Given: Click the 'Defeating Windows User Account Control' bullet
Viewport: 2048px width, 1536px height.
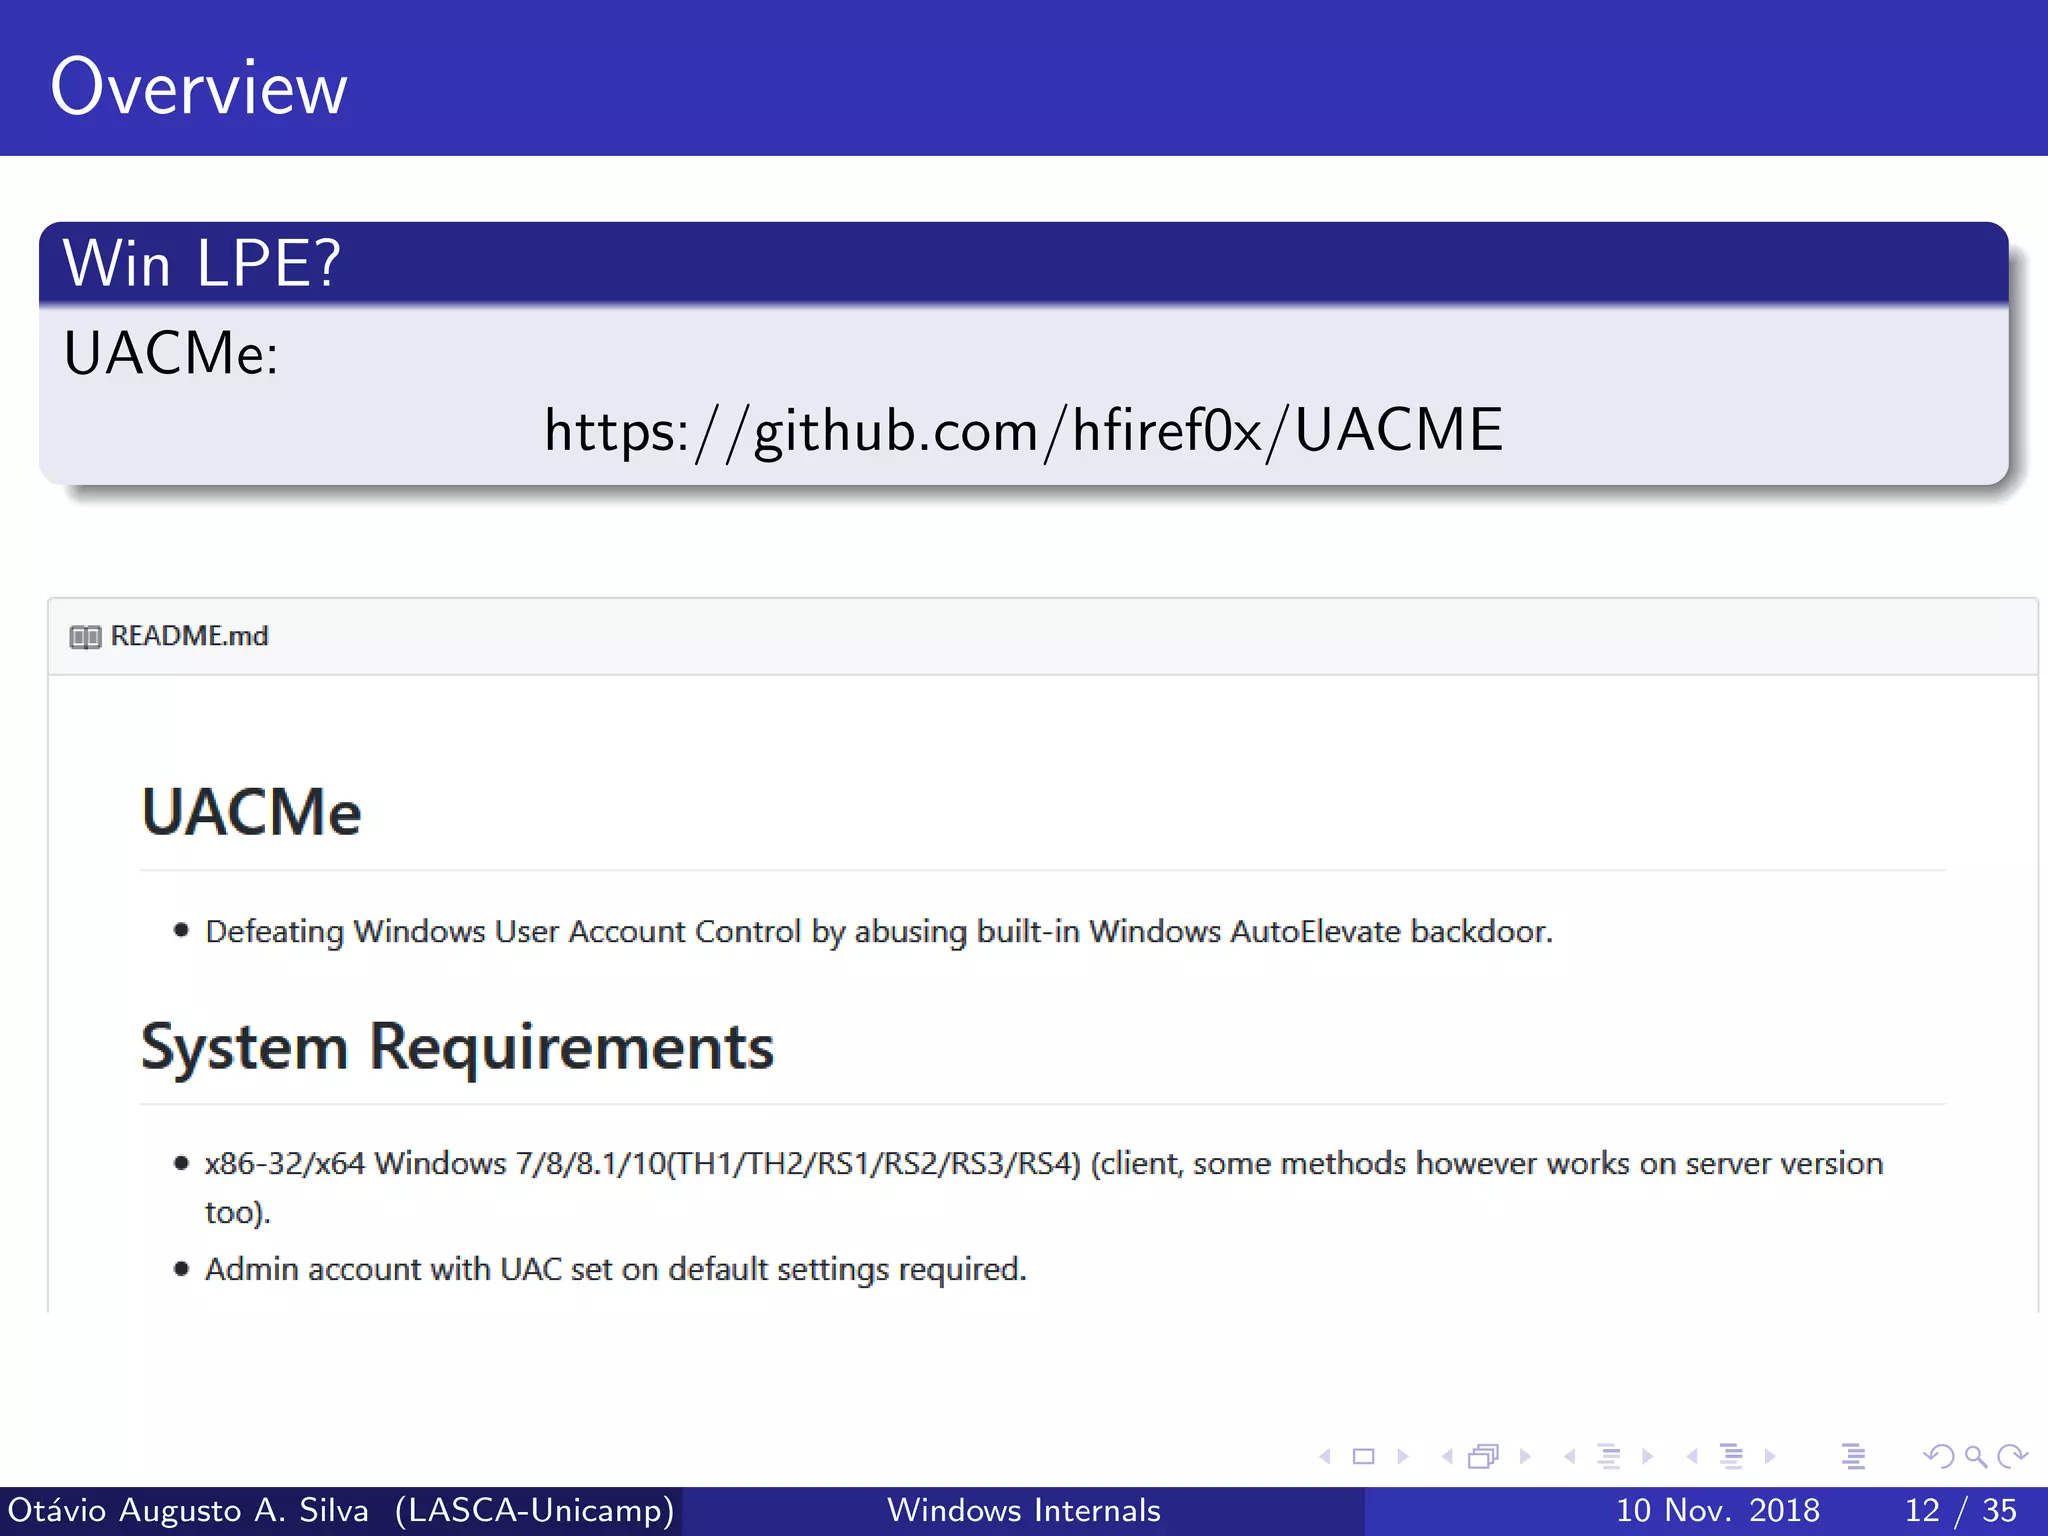Looking at the screenshot, I should click(x=878, y=931).
